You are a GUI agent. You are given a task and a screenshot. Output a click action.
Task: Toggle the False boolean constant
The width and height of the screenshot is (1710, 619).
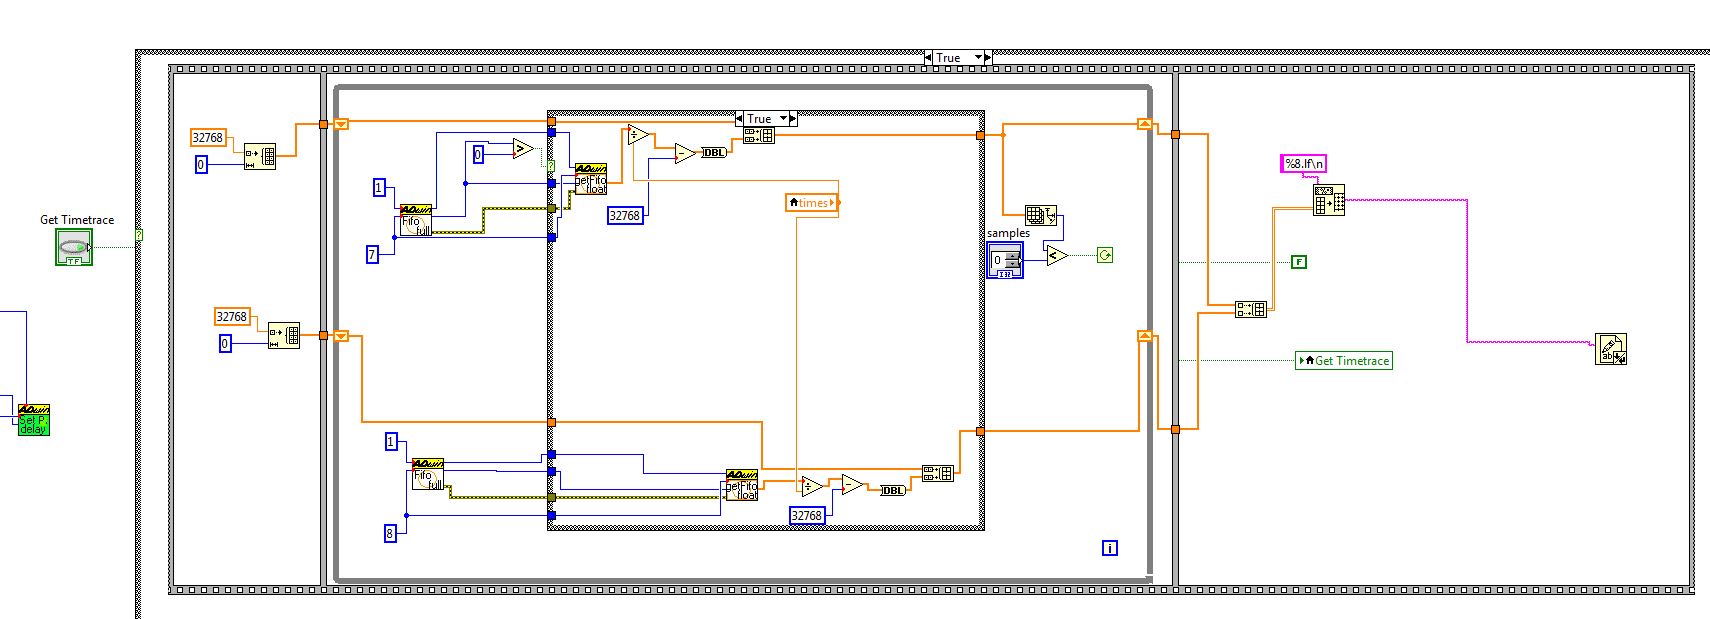point(1299,262)
